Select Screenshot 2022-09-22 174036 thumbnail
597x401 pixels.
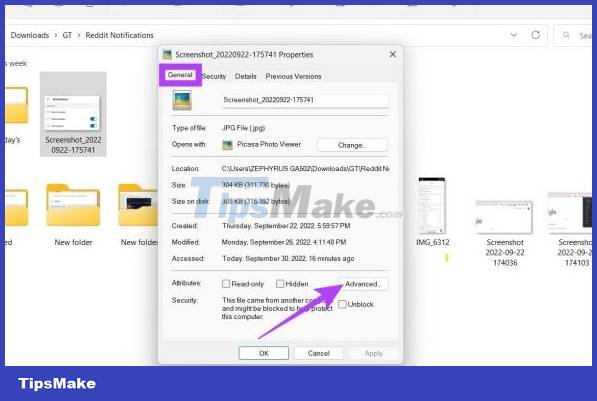pos(504,217)
